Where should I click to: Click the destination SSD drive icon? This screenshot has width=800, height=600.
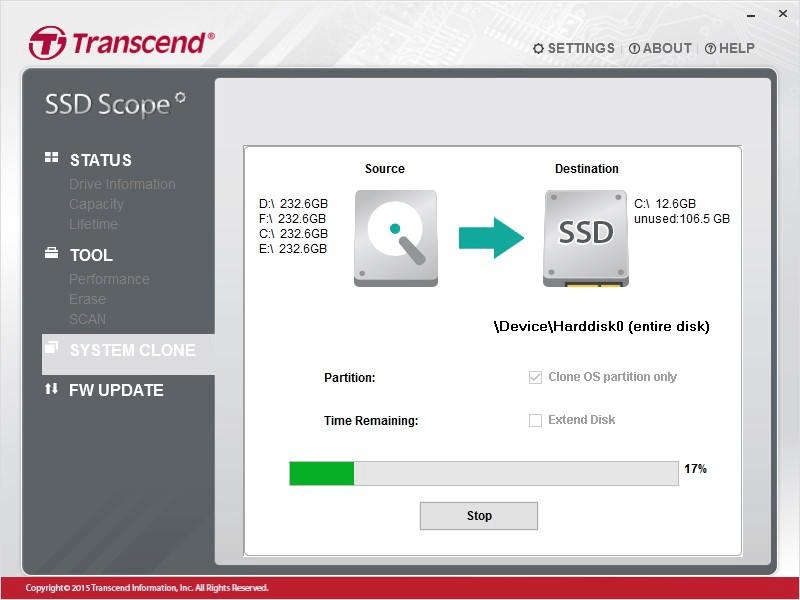pos(586,238)
